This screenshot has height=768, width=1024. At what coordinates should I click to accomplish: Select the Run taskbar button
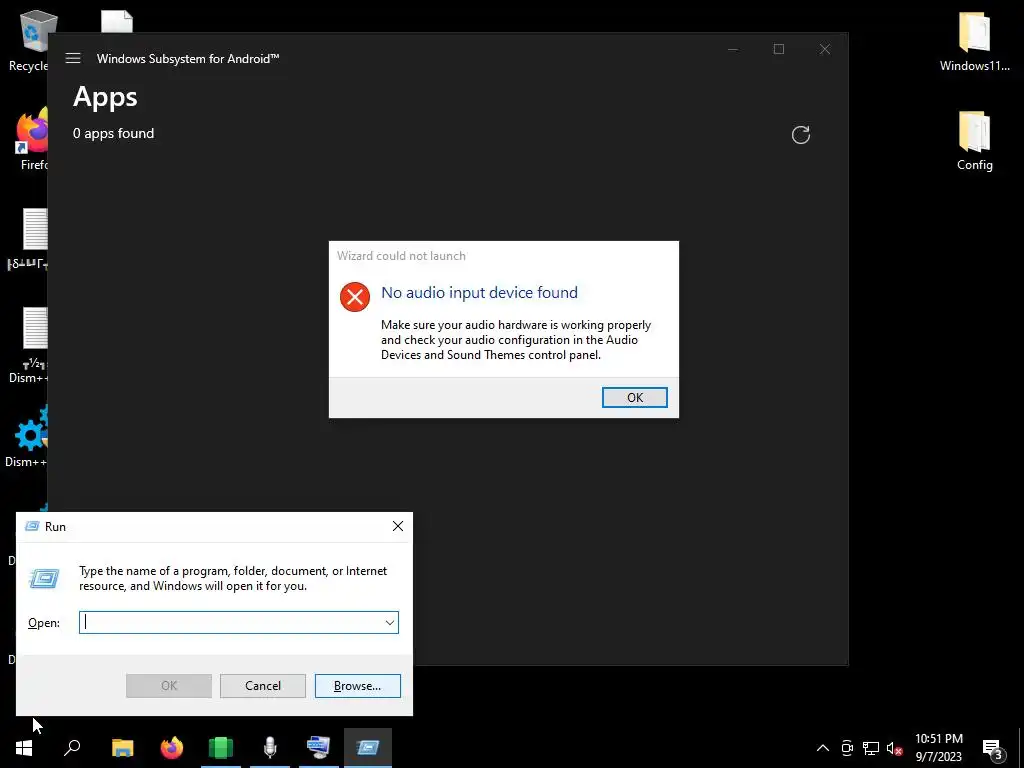tap(368, 748)
